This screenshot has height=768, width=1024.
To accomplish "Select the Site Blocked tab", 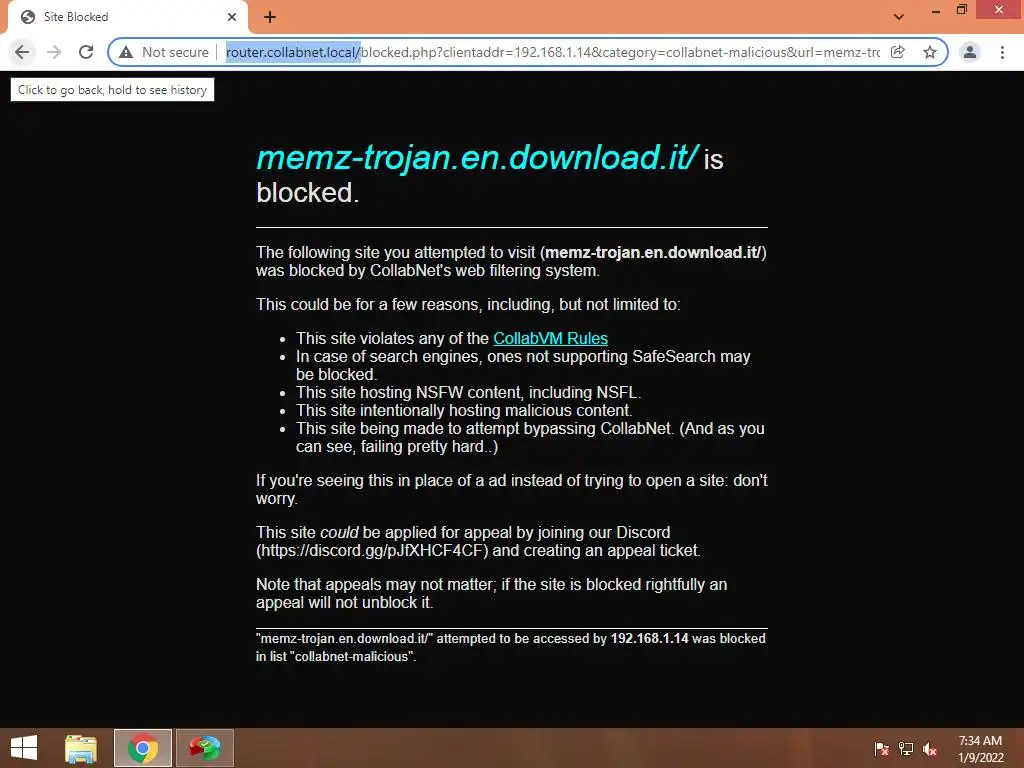I will (x=128, y=17).
